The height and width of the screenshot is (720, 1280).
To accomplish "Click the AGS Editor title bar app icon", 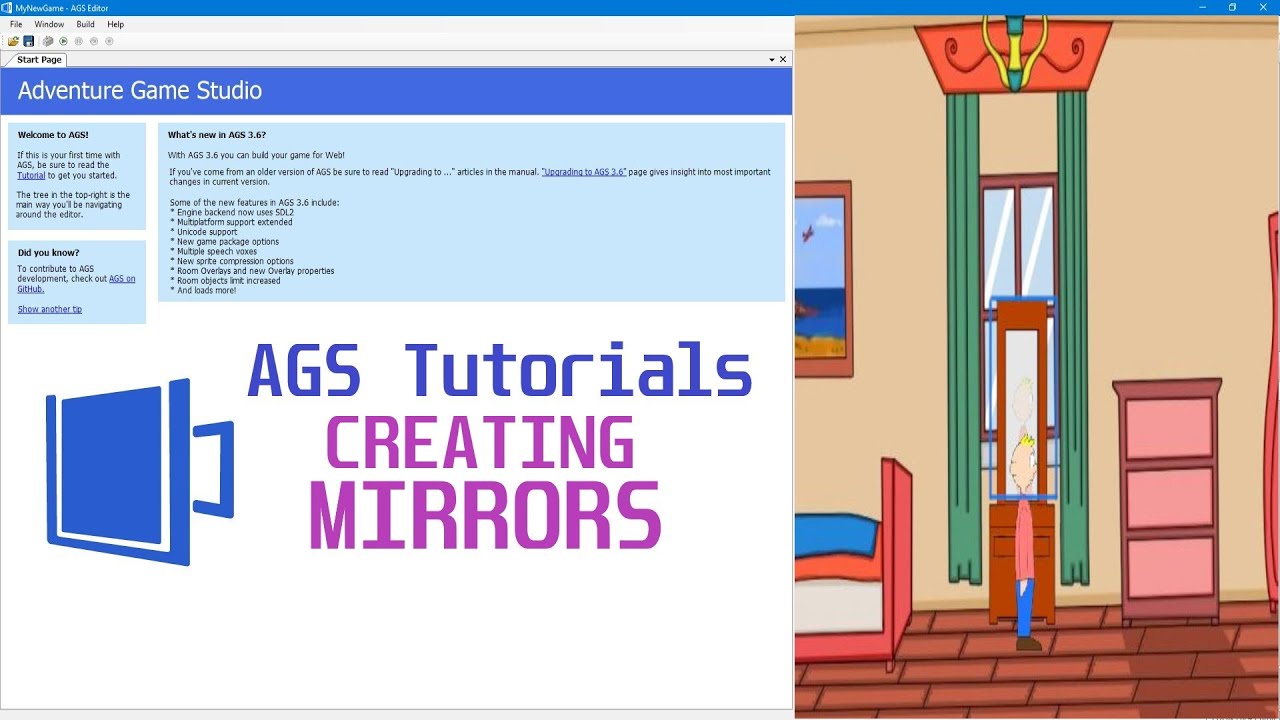I will tap(8, 7).
